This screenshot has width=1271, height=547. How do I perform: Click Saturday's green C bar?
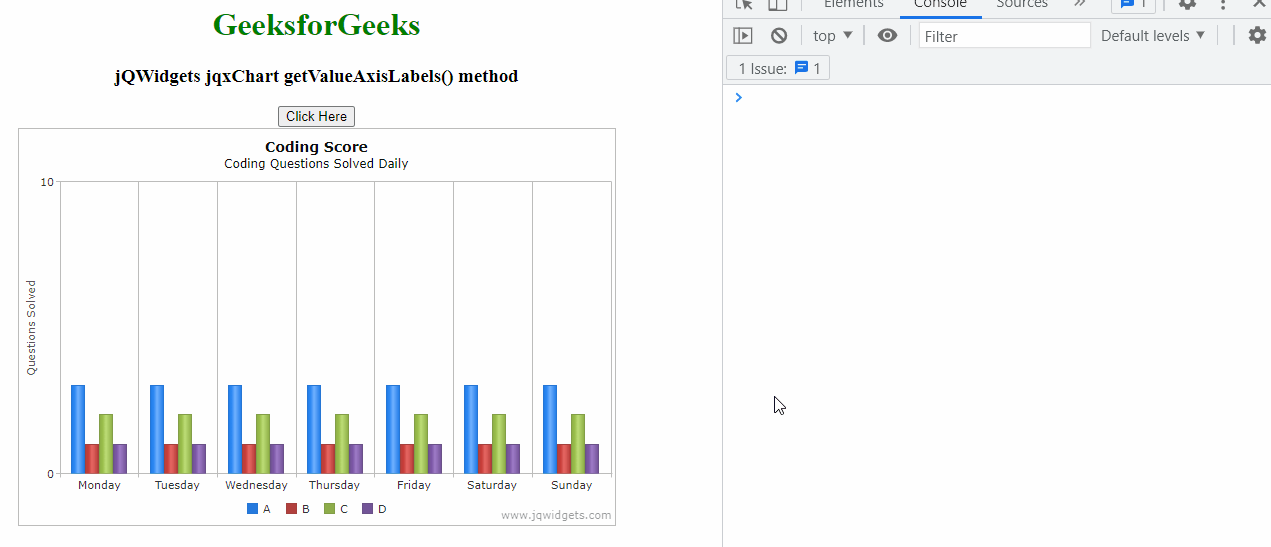[499, 444]
